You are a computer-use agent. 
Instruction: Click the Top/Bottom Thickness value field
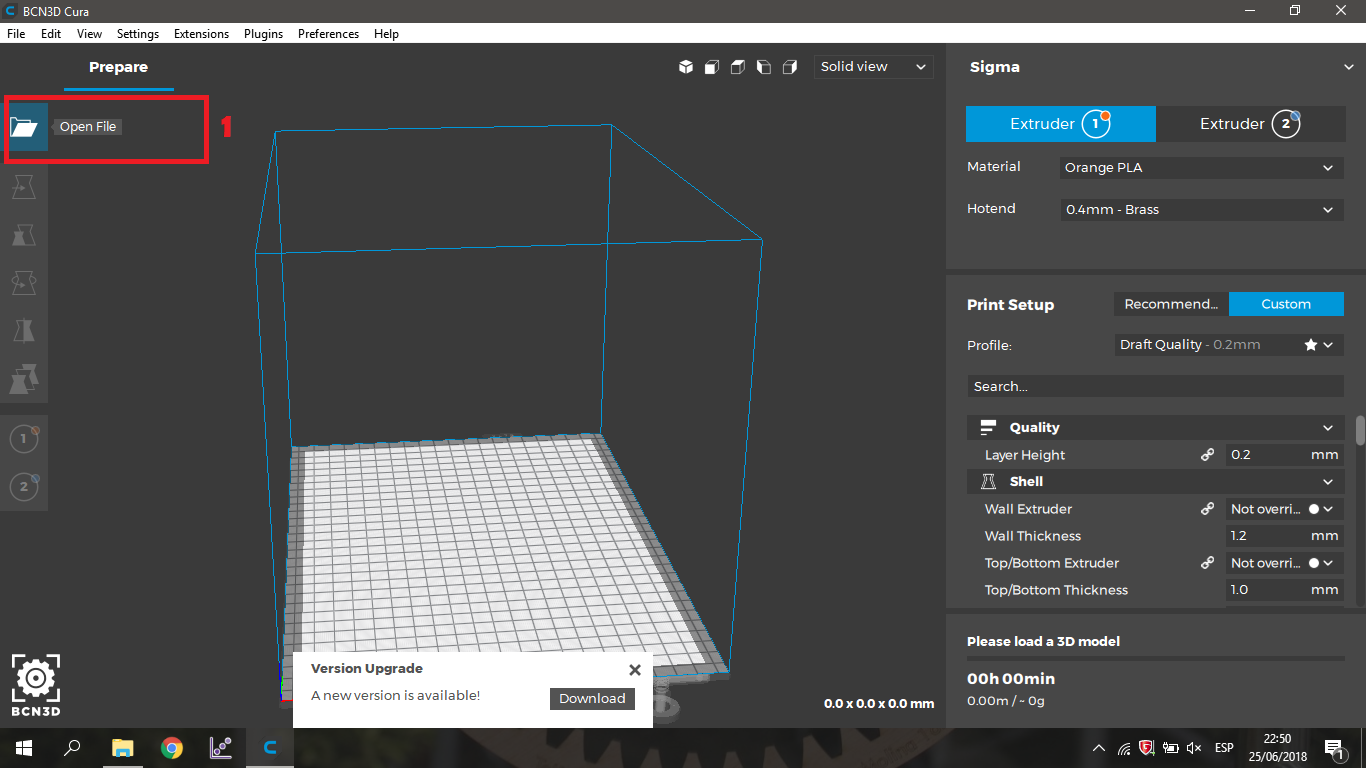(1285, 590)
